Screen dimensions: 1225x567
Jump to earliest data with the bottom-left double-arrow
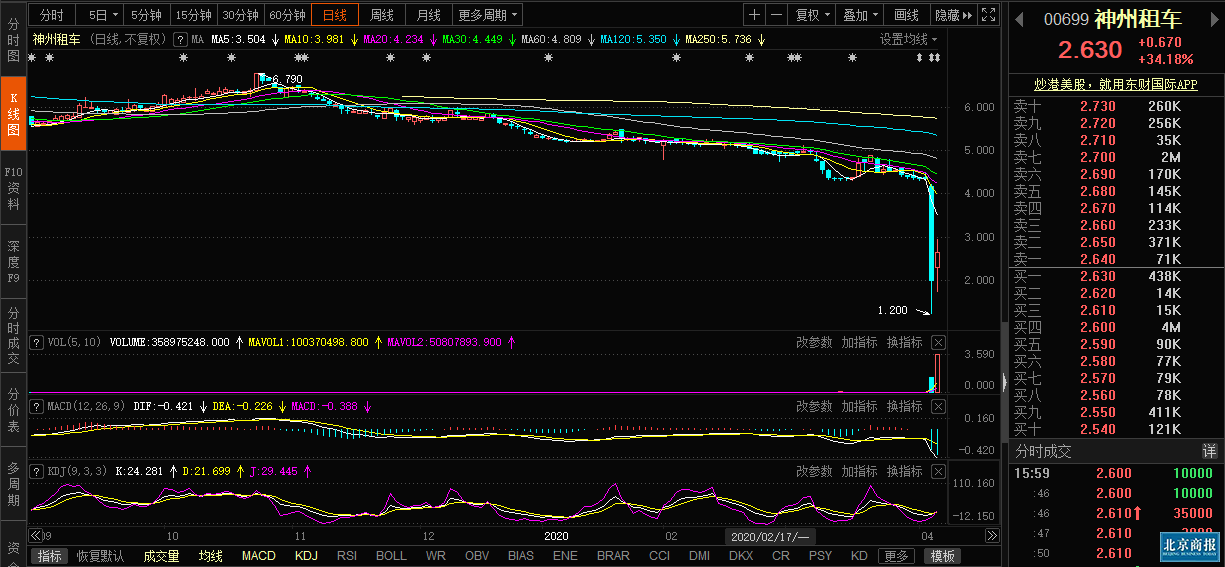tap(35, 536)
